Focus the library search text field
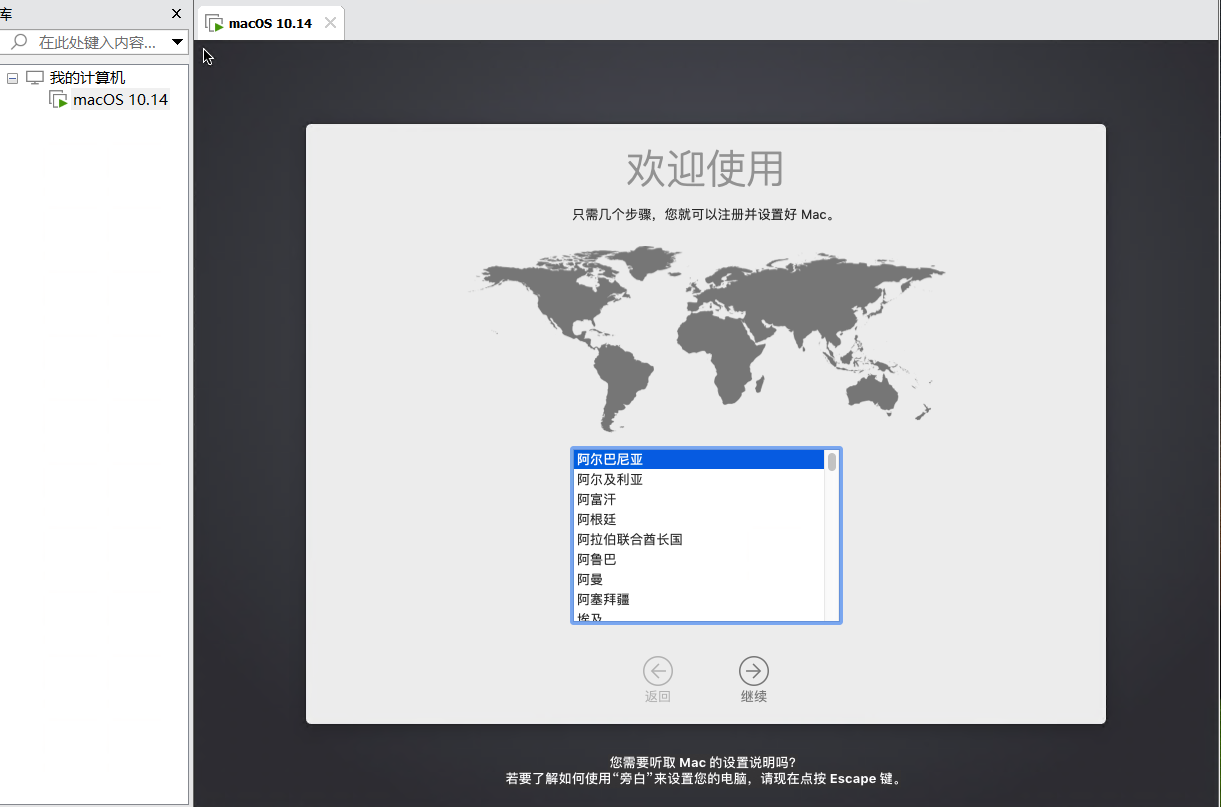The image size is (1221, 807). click(97, 42)
